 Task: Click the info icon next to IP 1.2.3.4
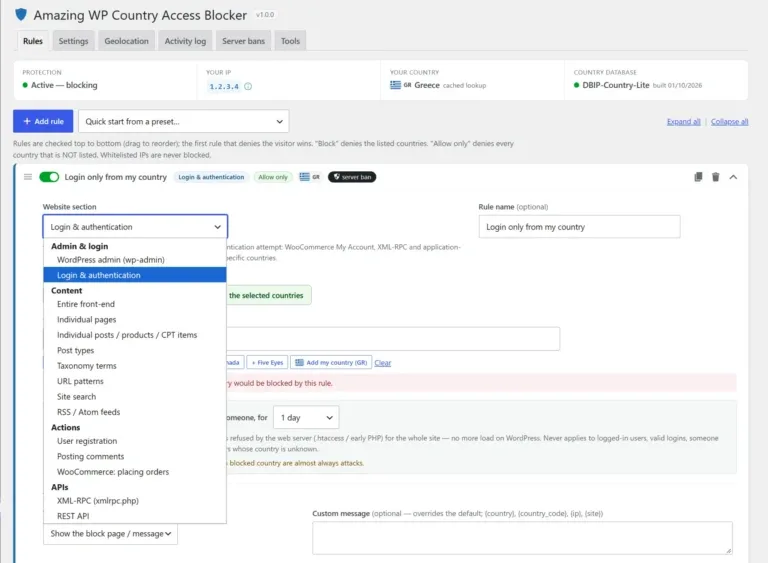point(248,86)
